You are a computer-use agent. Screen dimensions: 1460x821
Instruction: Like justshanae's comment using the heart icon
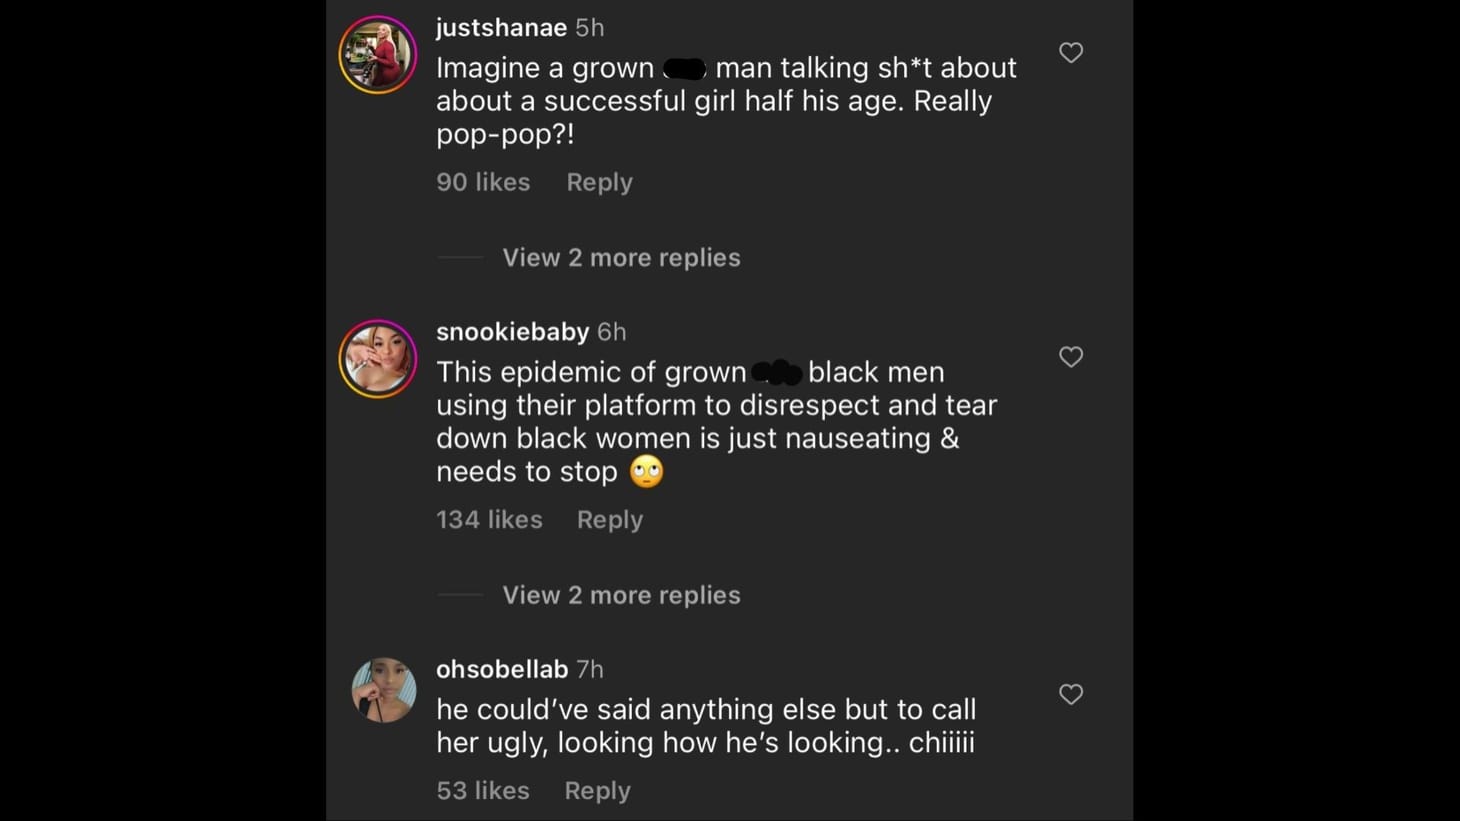pyautogui.click(x=1070, y=52)
